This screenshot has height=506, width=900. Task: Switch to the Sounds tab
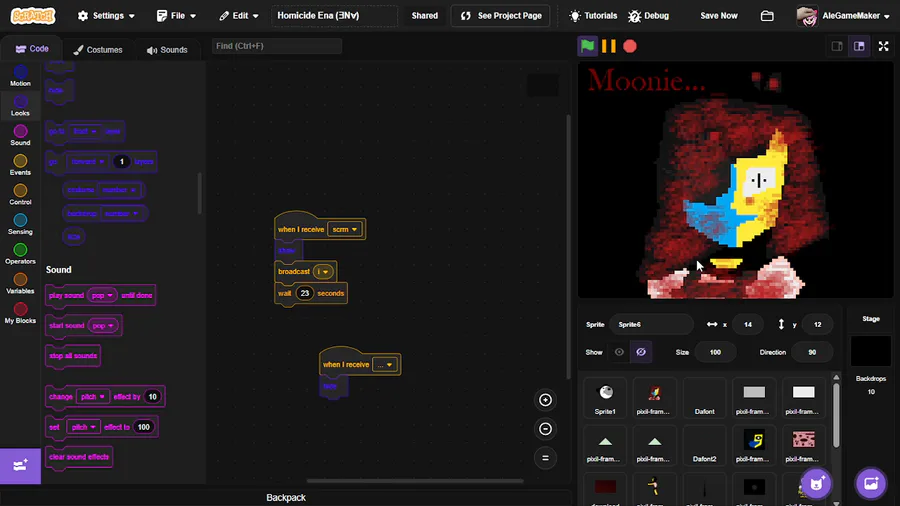point(167,50)
